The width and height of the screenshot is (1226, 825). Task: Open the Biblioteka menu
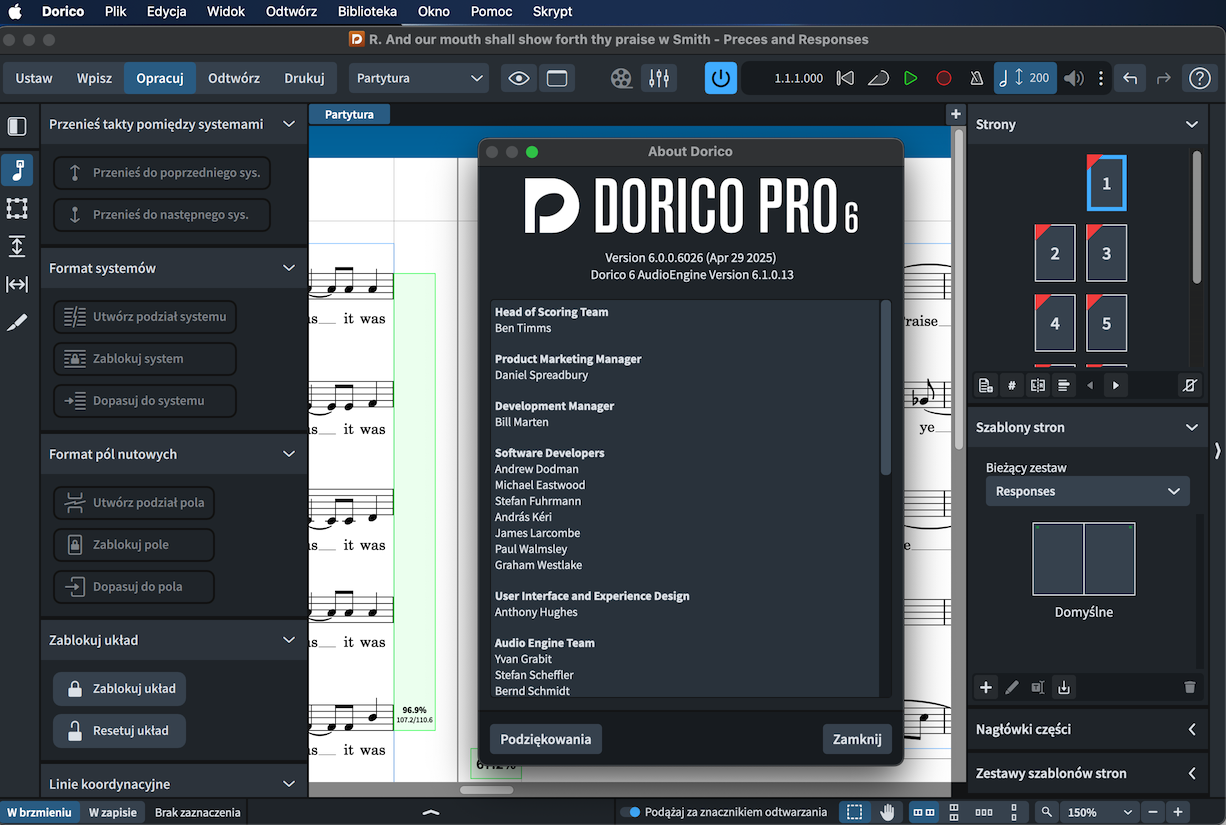[367, 11]
